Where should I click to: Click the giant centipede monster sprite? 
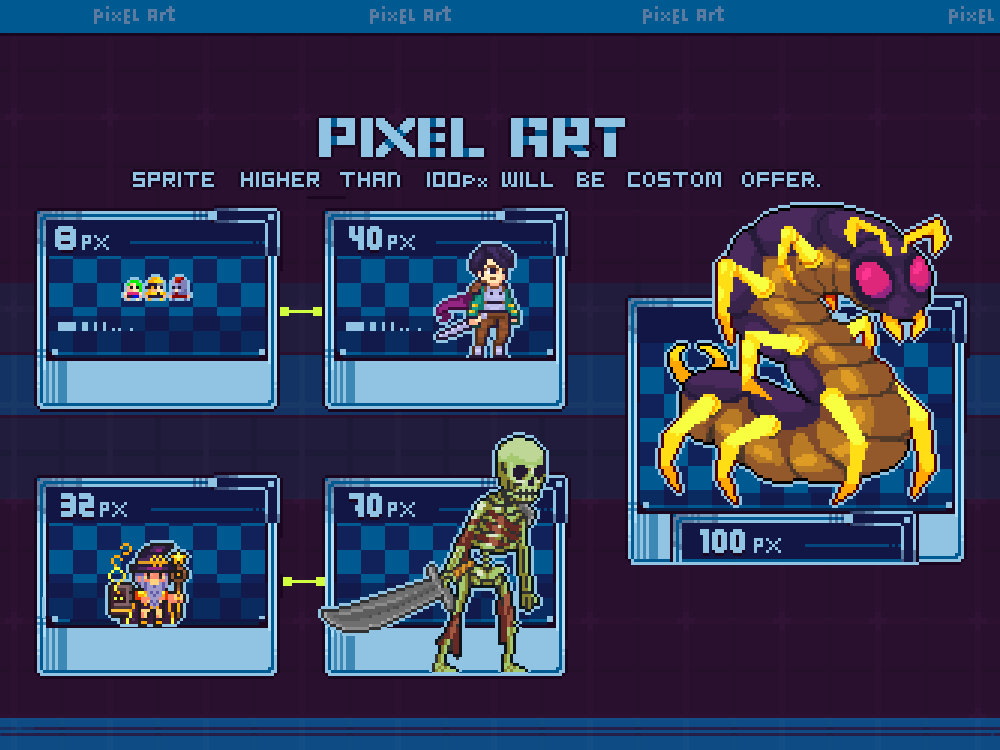click(x=804, y=354)
